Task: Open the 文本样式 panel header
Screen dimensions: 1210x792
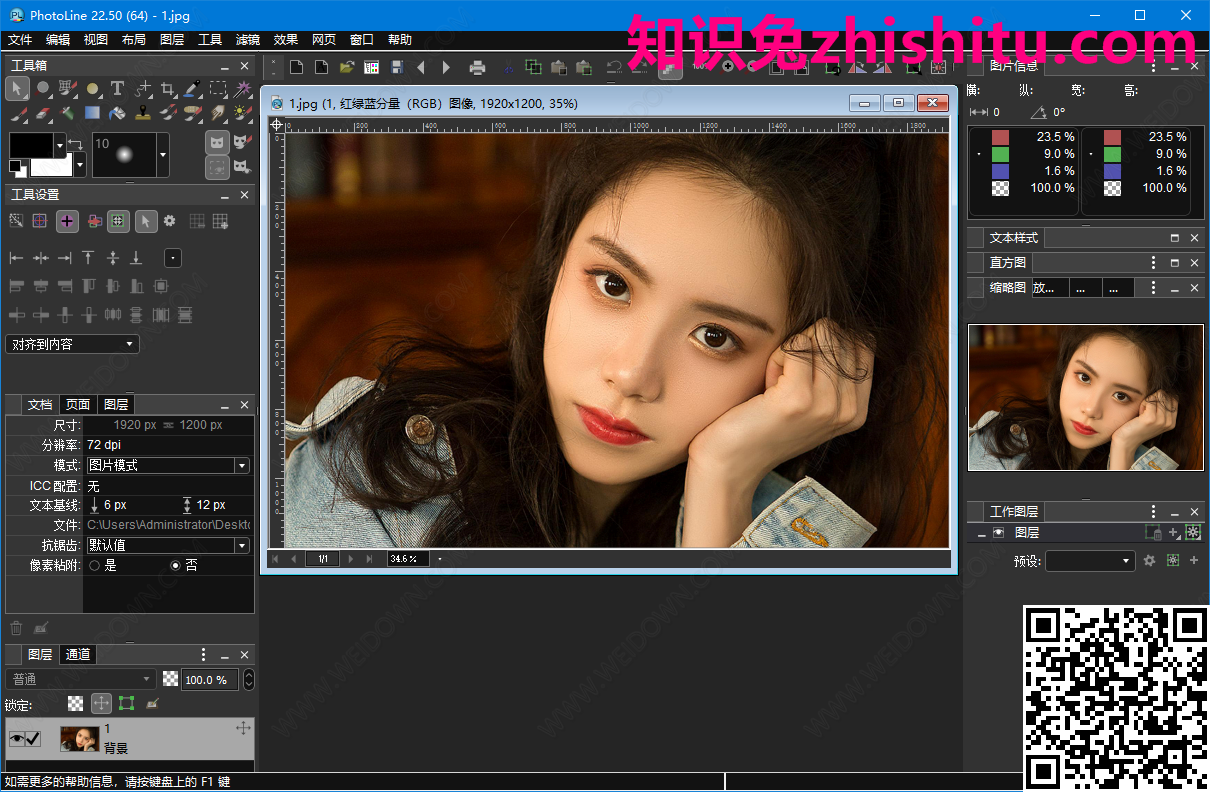Action: pyautogui.click(x=1014, y=238)
